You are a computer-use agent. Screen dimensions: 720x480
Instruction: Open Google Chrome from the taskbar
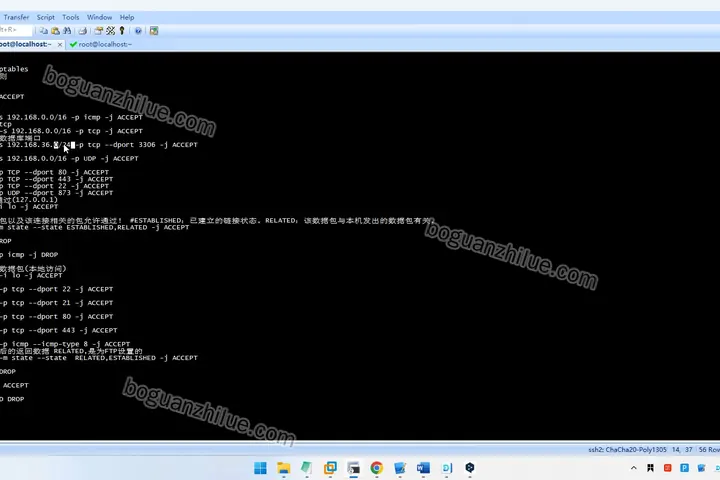click(377, 468)
